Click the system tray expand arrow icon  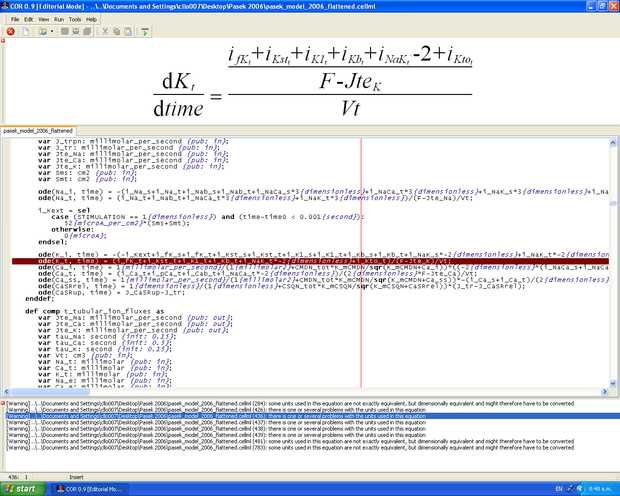point(580,489)
